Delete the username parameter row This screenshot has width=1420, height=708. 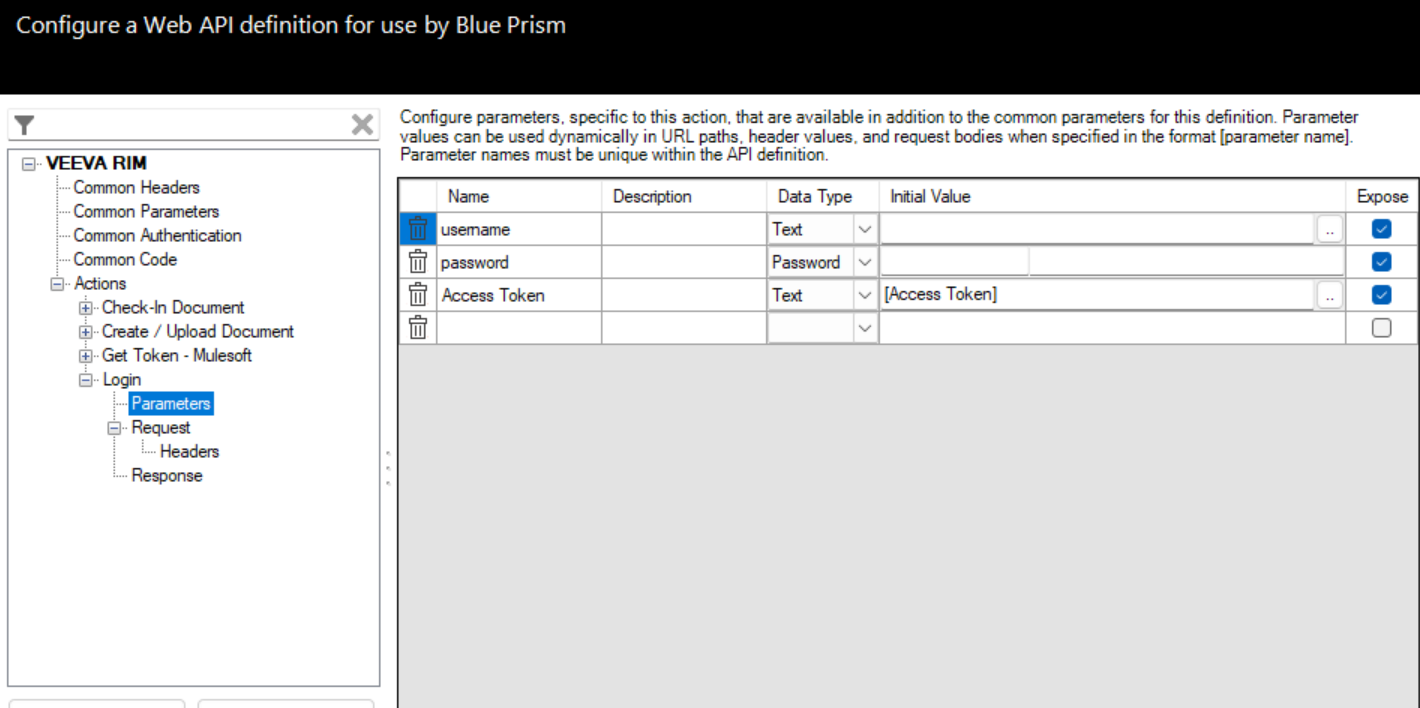pos(418,229)
